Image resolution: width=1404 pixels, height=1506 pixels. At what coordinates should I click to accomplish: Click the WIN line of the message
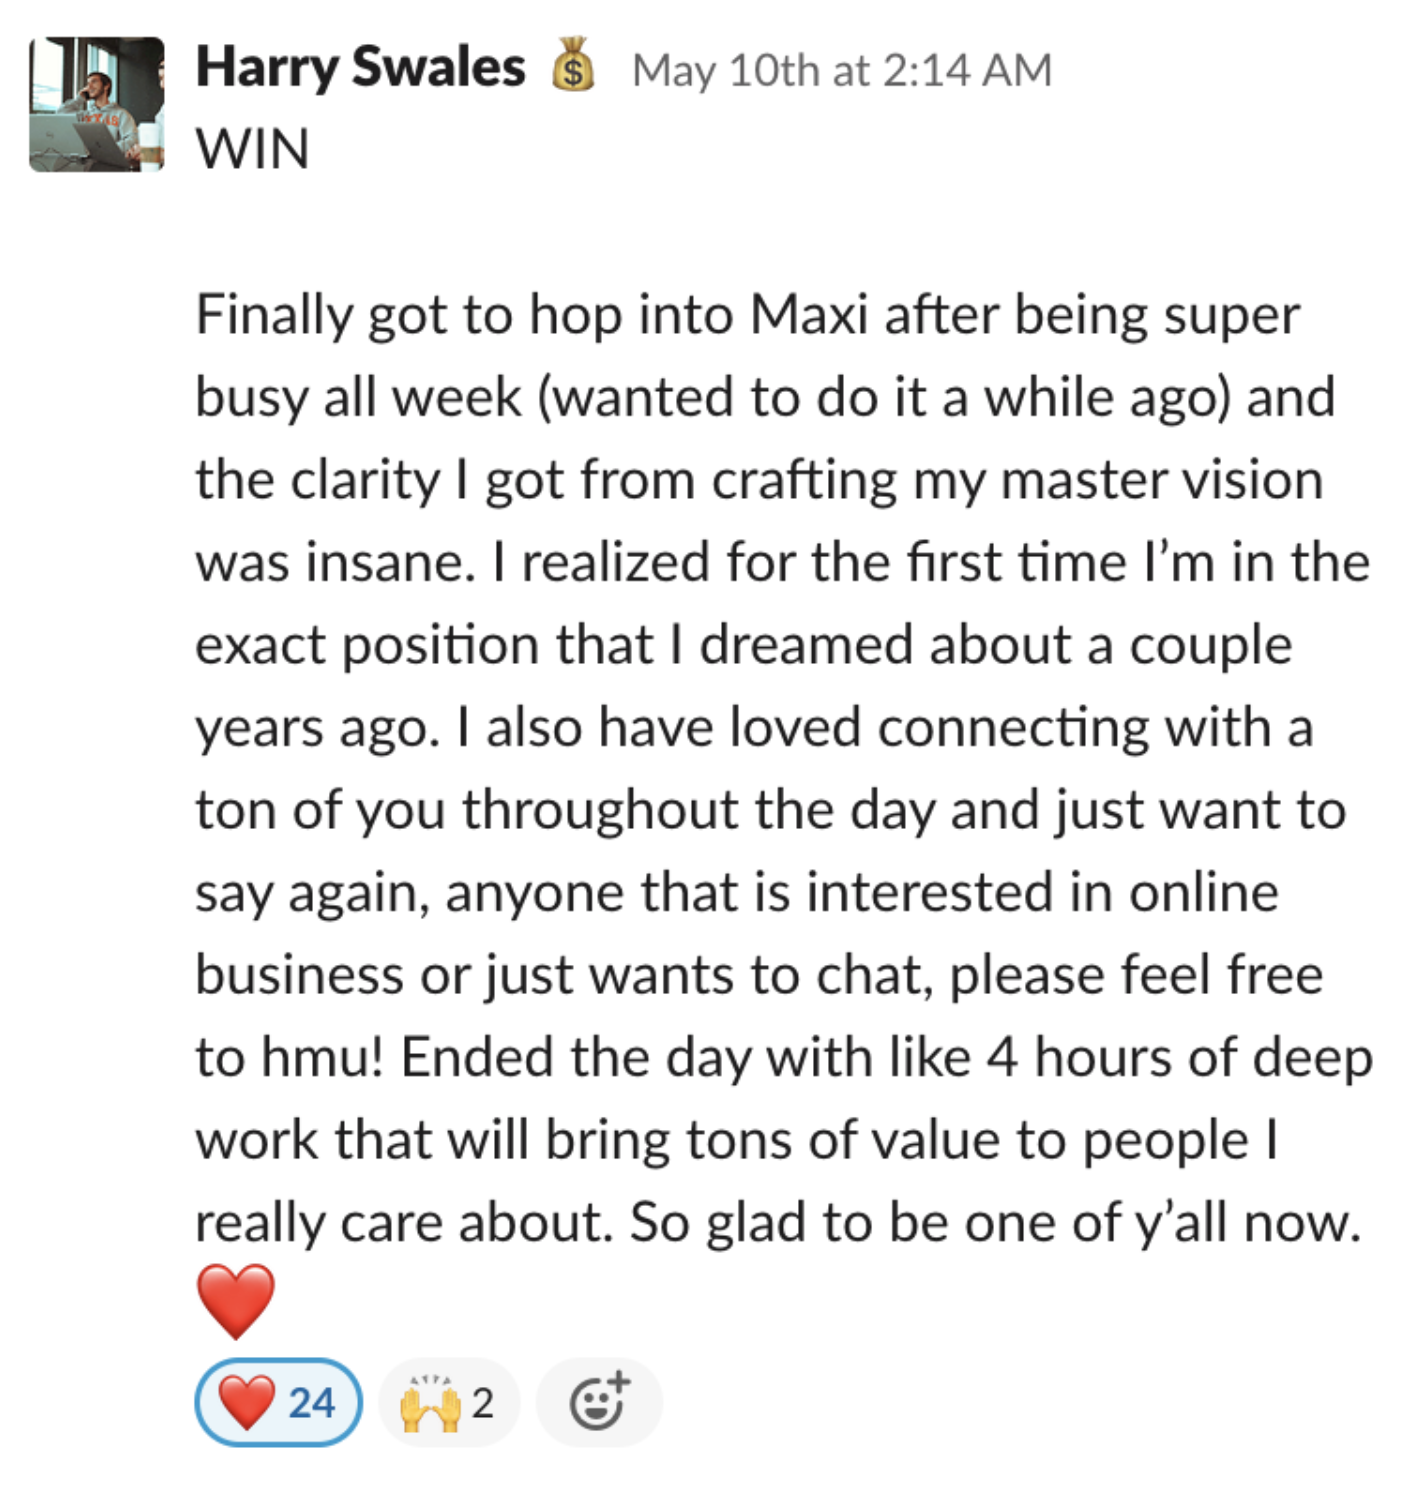tap(252, 150)
